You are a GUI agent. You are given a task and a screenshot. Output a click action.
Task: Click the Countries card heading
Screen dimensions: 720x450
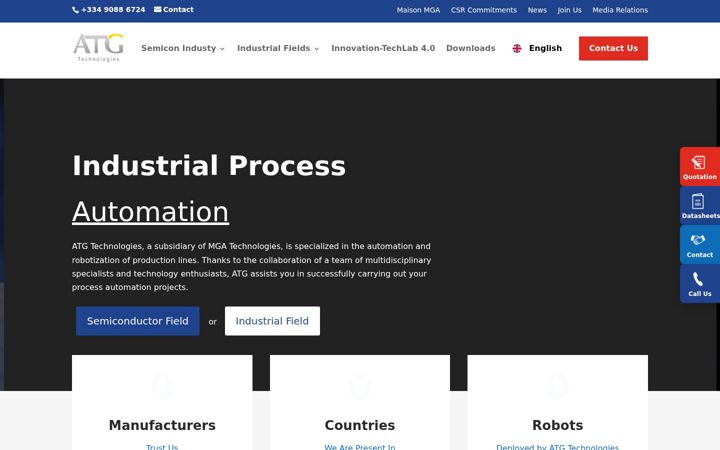click(360, 425)
